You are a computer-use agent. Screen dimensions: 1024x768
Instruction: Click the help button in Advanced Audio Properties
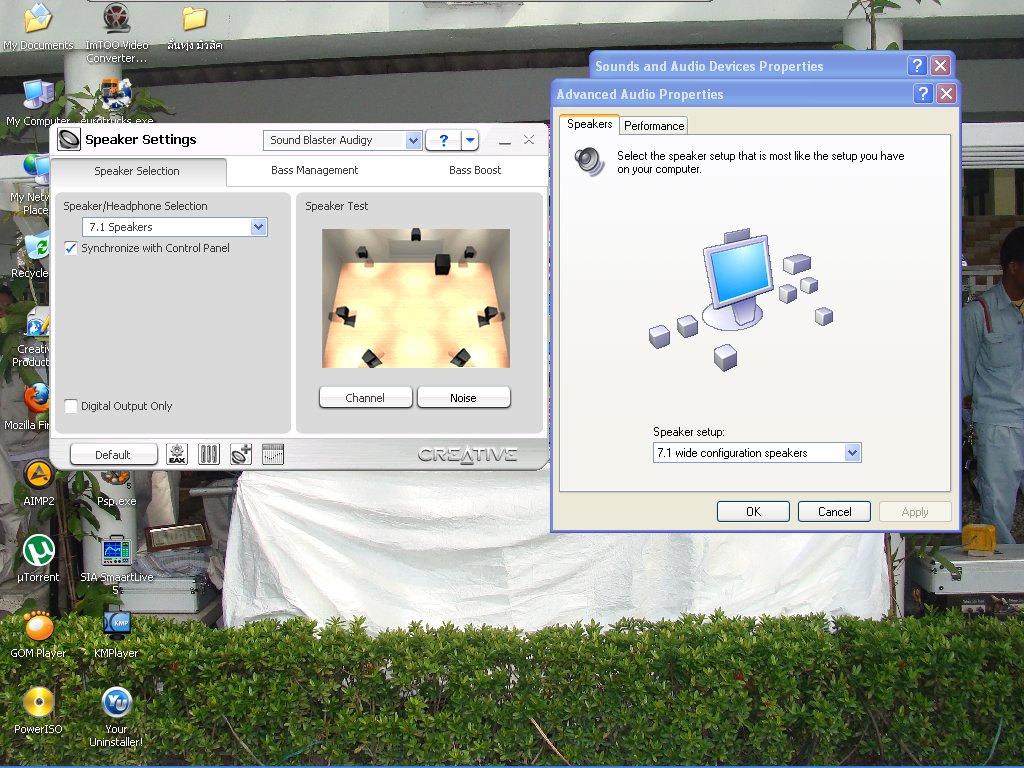click(x=922, y=93)
